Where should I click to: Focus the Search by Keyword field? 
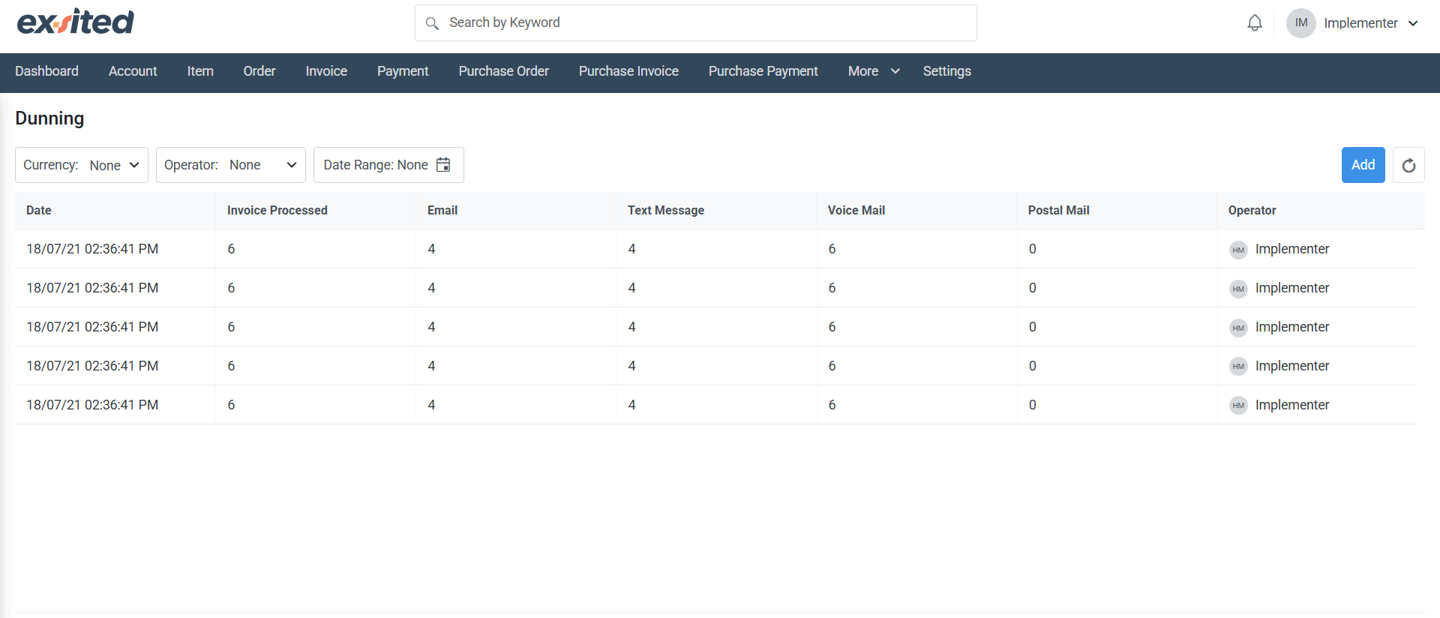[696, 23]
